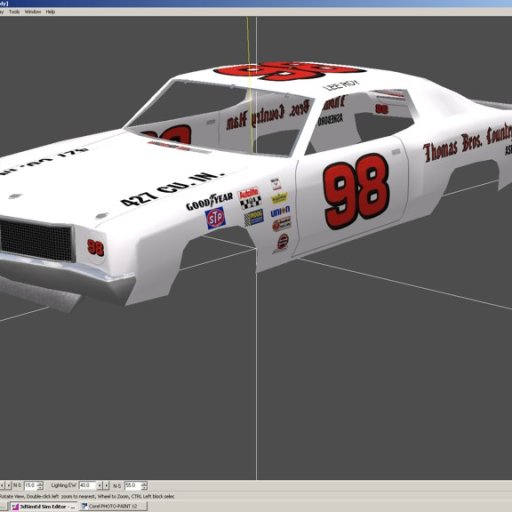Click left arrow button after Lighting E/W field
This screenshot has width=512, height=512.
pyautogui.click(x=100, y=486)
